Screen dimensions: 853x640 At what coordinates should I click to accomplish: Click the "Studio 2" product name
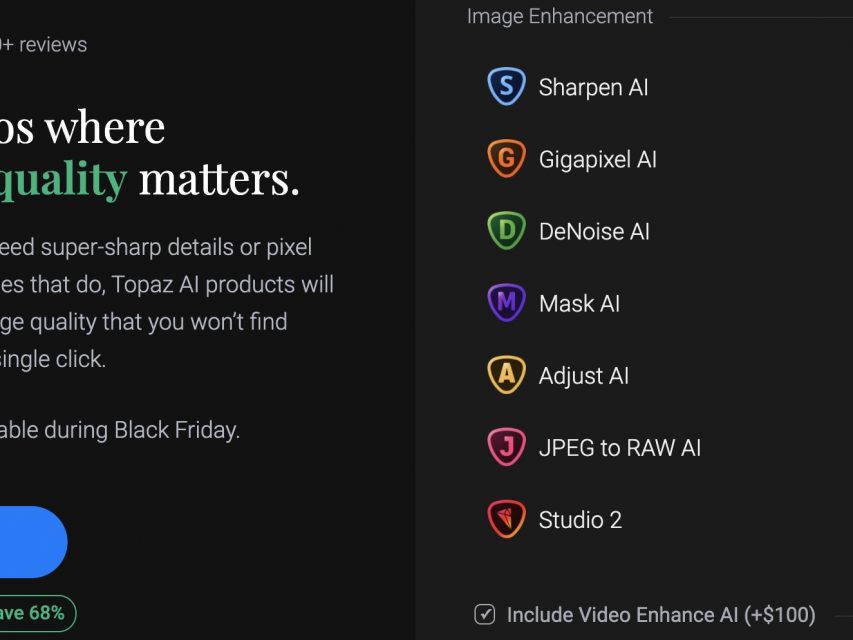(x=580, y=519)
